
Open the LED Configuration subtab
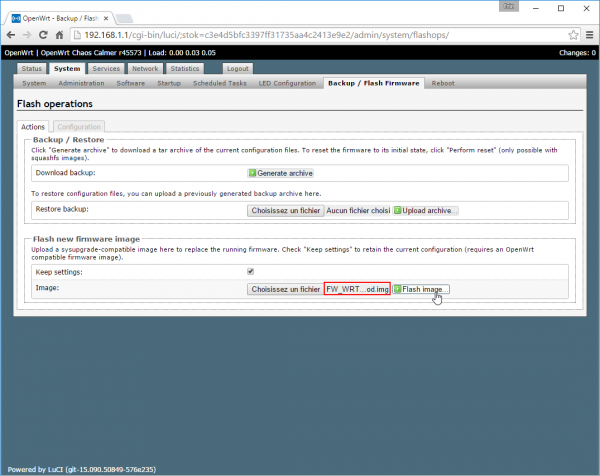(x=287, y=83)
